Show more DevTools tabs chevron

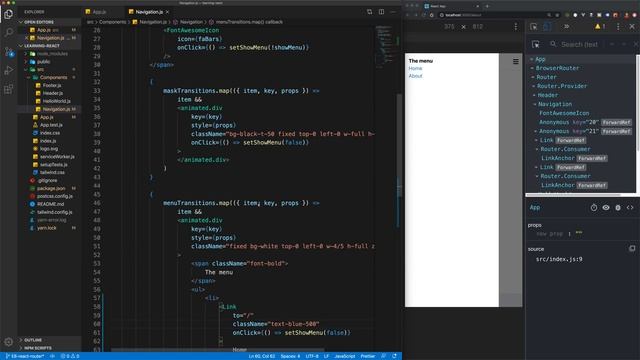coord(567,27)
